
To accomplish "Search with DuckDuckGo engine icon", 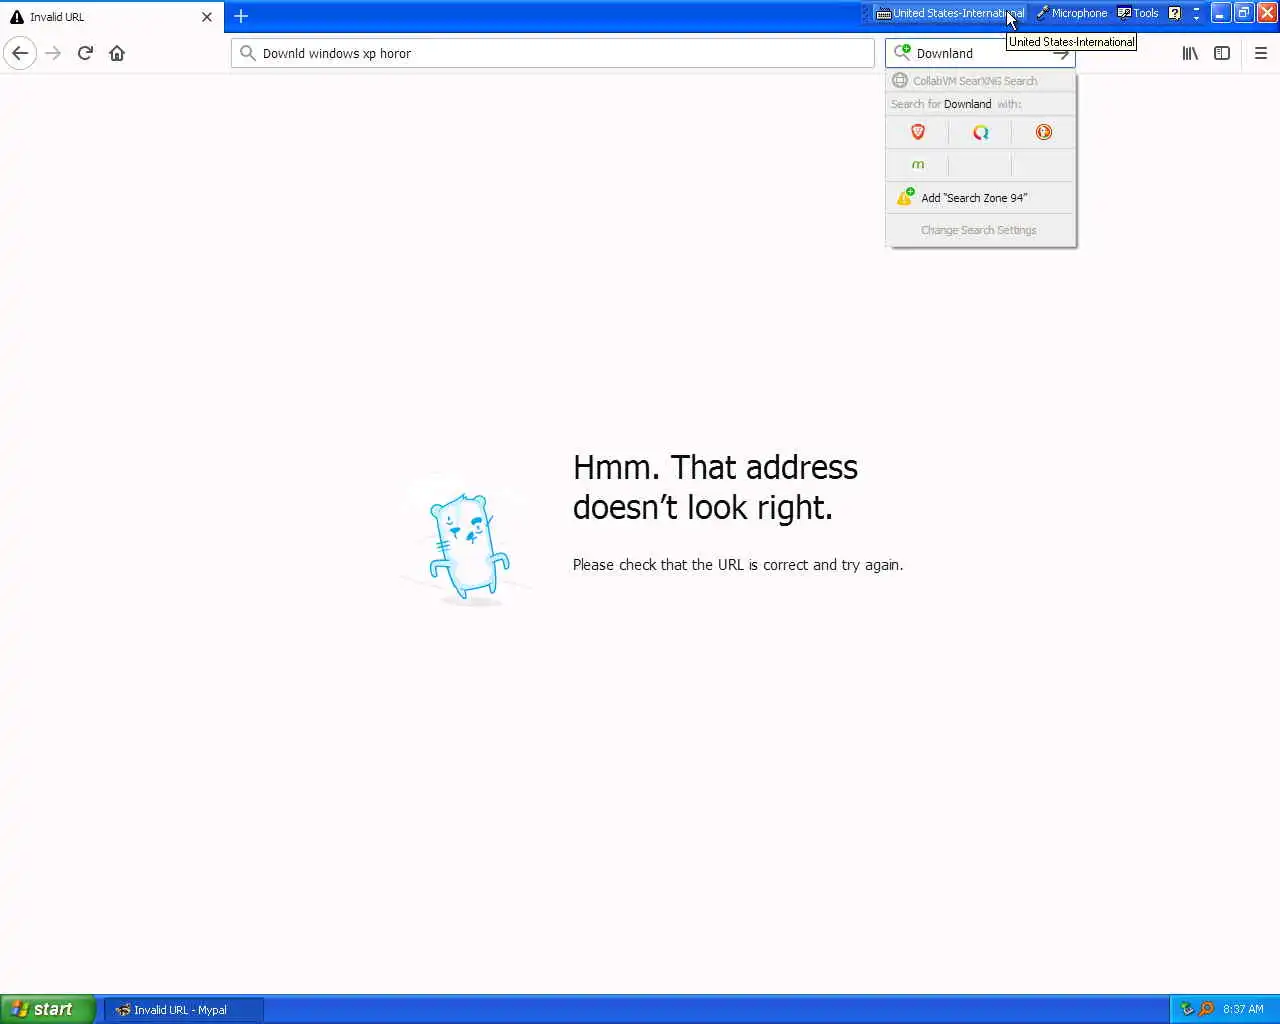I will tap(1043, 132).
